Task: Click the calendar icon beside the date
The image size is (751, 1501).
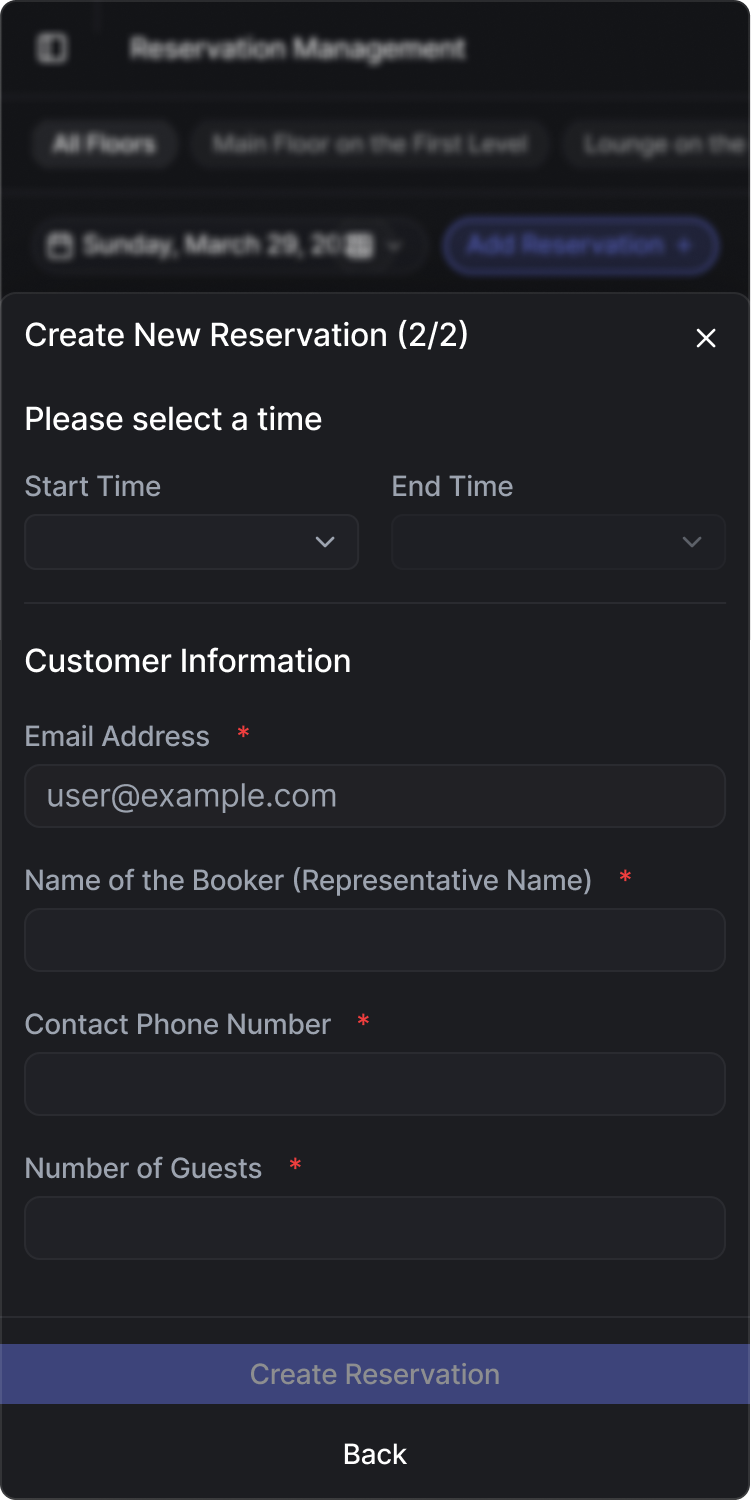Action: point(61,246)
